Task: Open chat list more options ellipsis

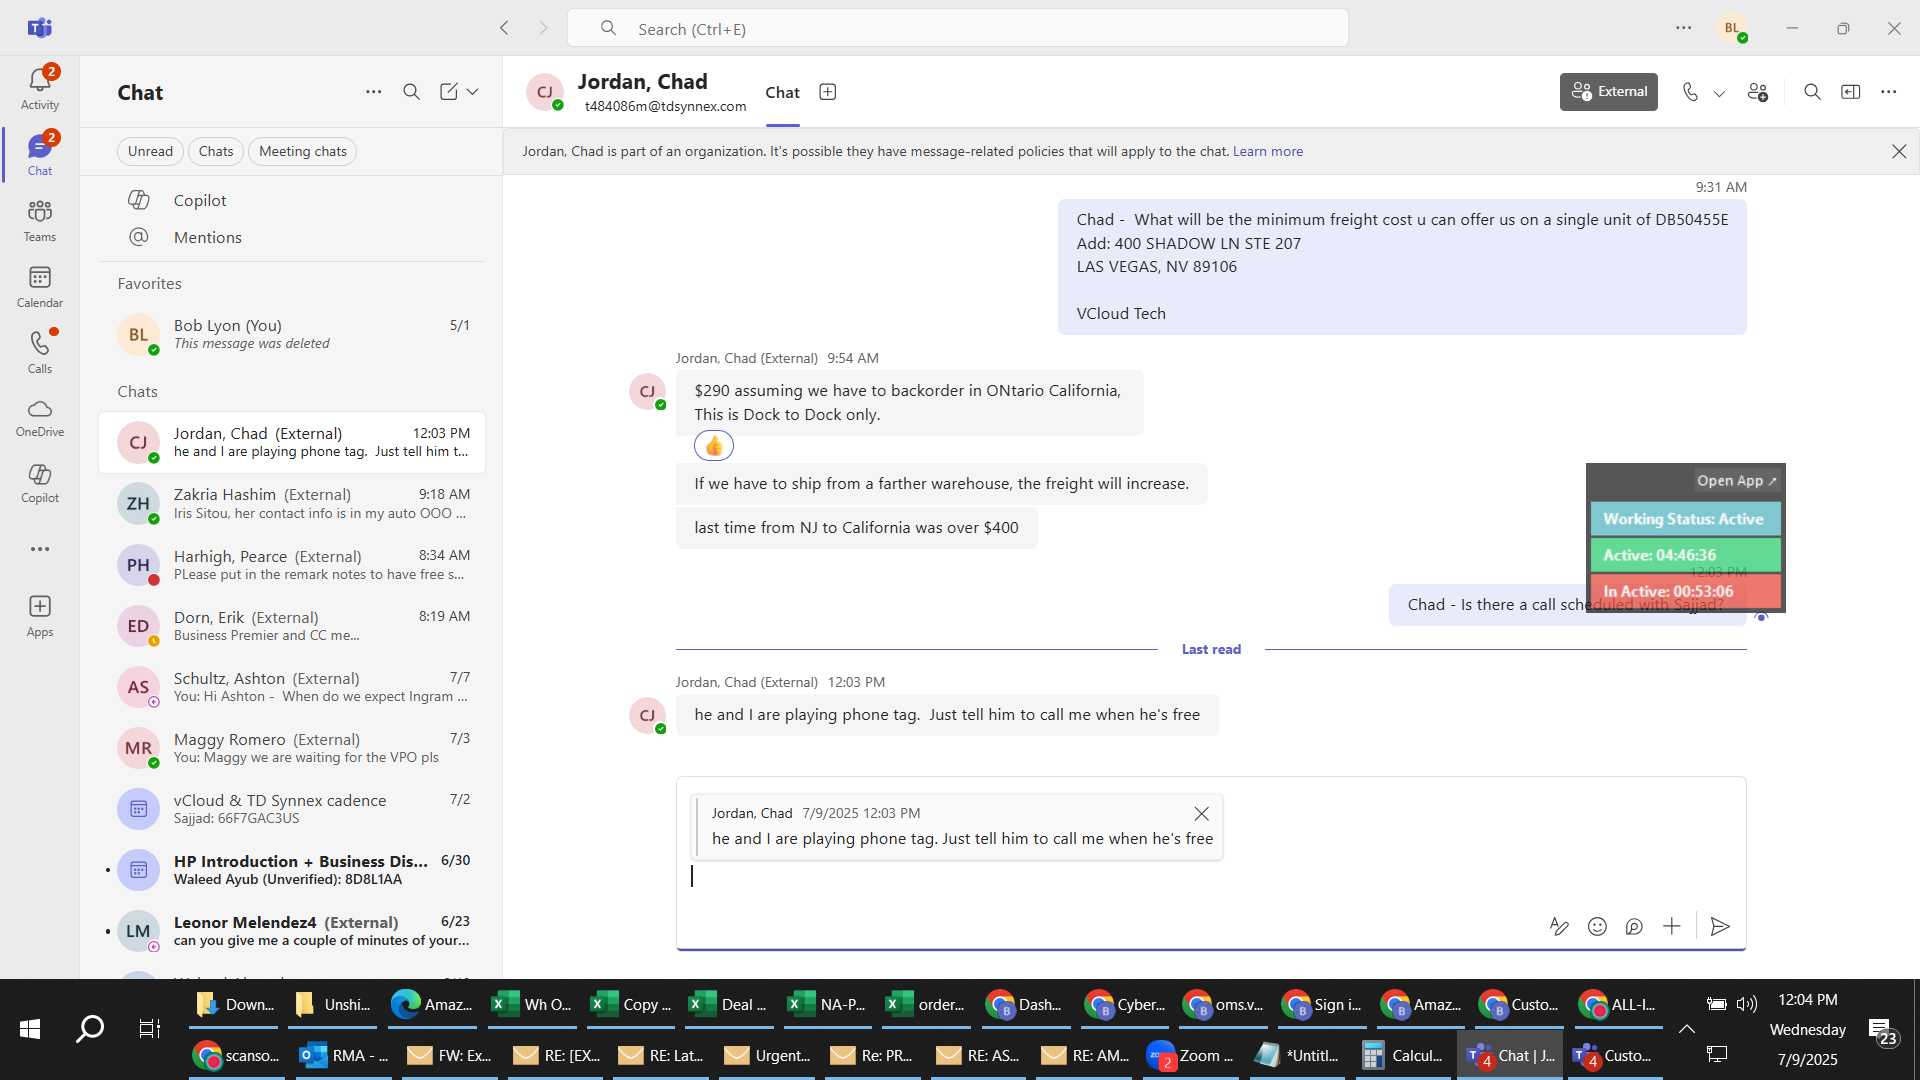Action: (374, 92)
